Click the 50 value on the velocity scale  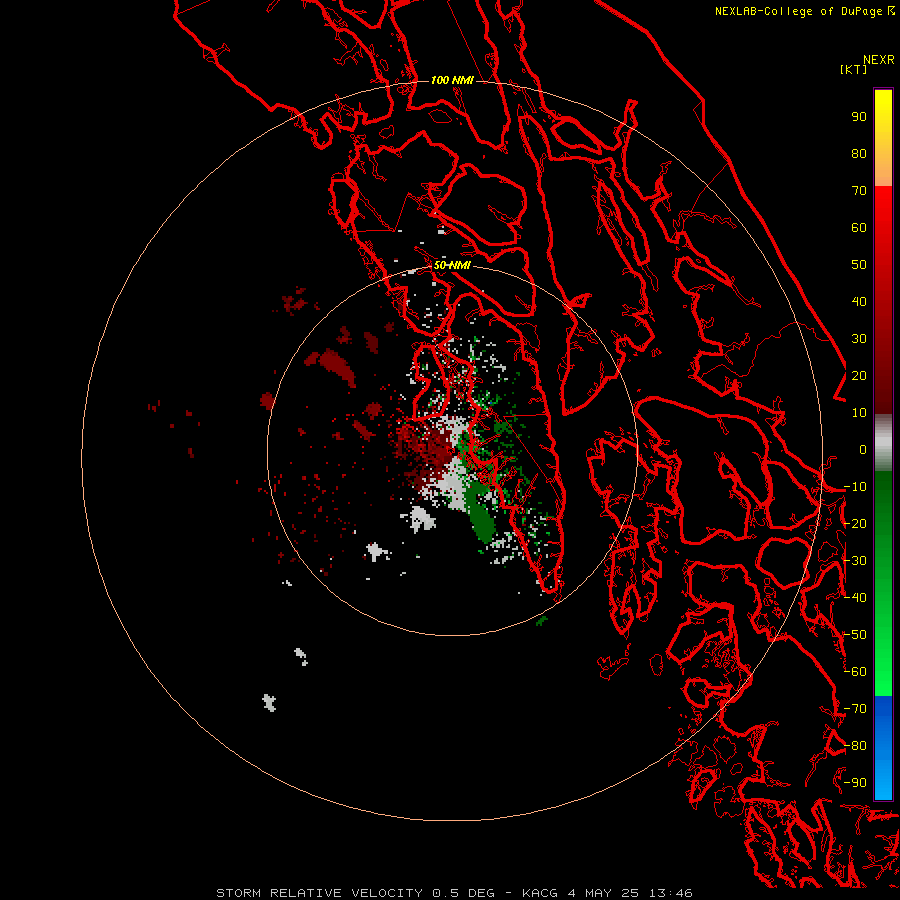pos(859,265)
